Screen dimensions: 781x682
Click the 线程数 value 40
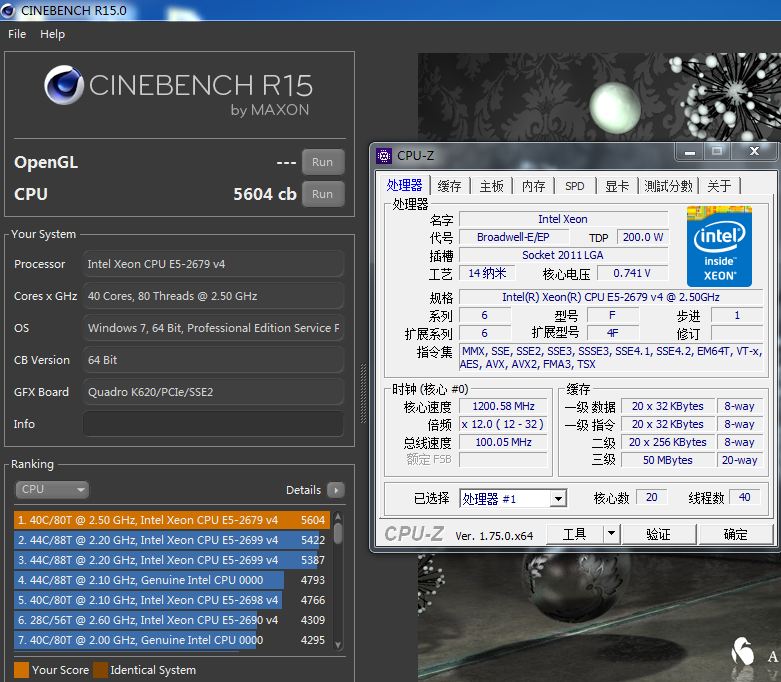pyautogui.click(x=744, y=497)
